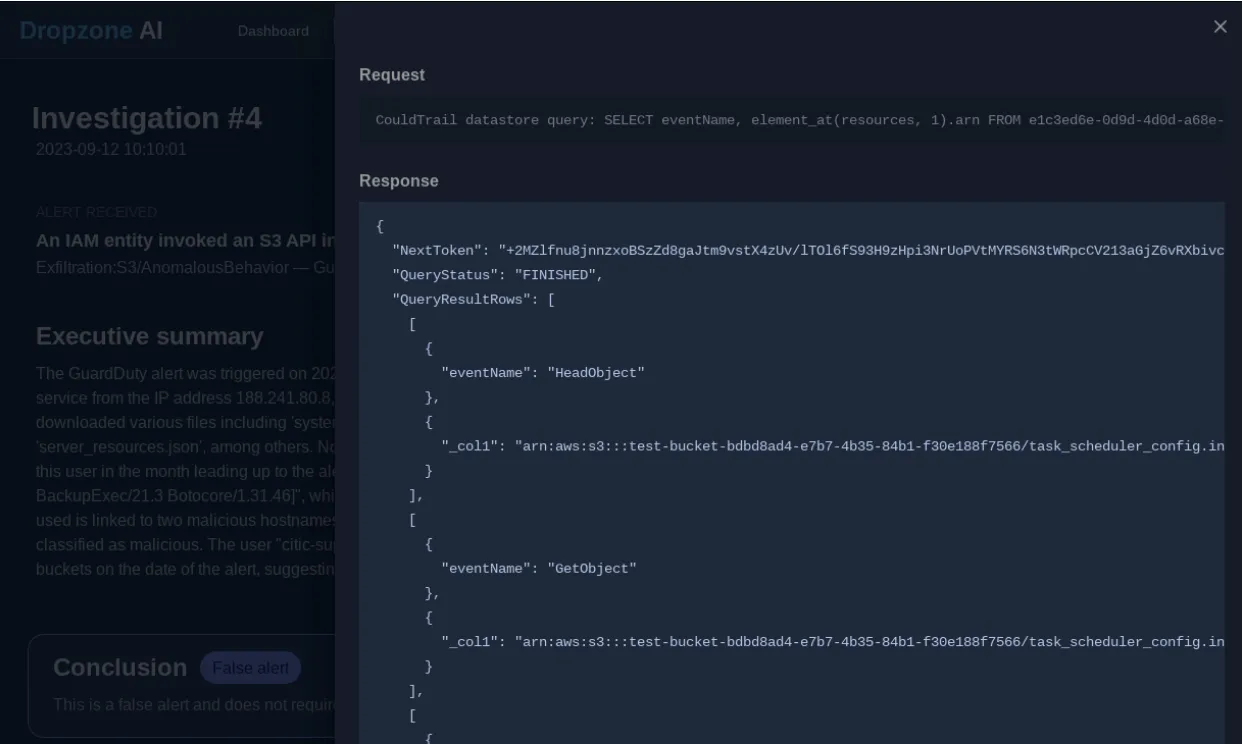The image size is (1242, 744).
Task: Click the ALERT RECEIVED section label
Action: [97, 212]
